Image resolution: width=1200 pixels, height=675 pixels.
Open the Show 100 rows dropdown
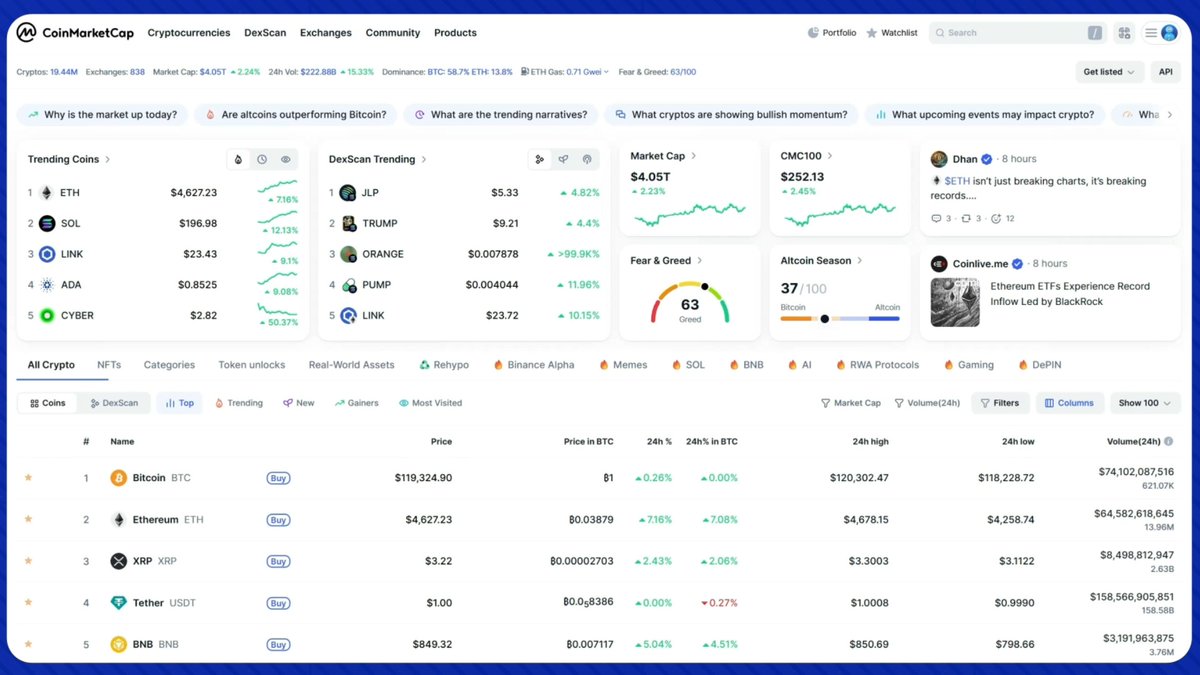pyautogui.click(x=1145, y=403)
